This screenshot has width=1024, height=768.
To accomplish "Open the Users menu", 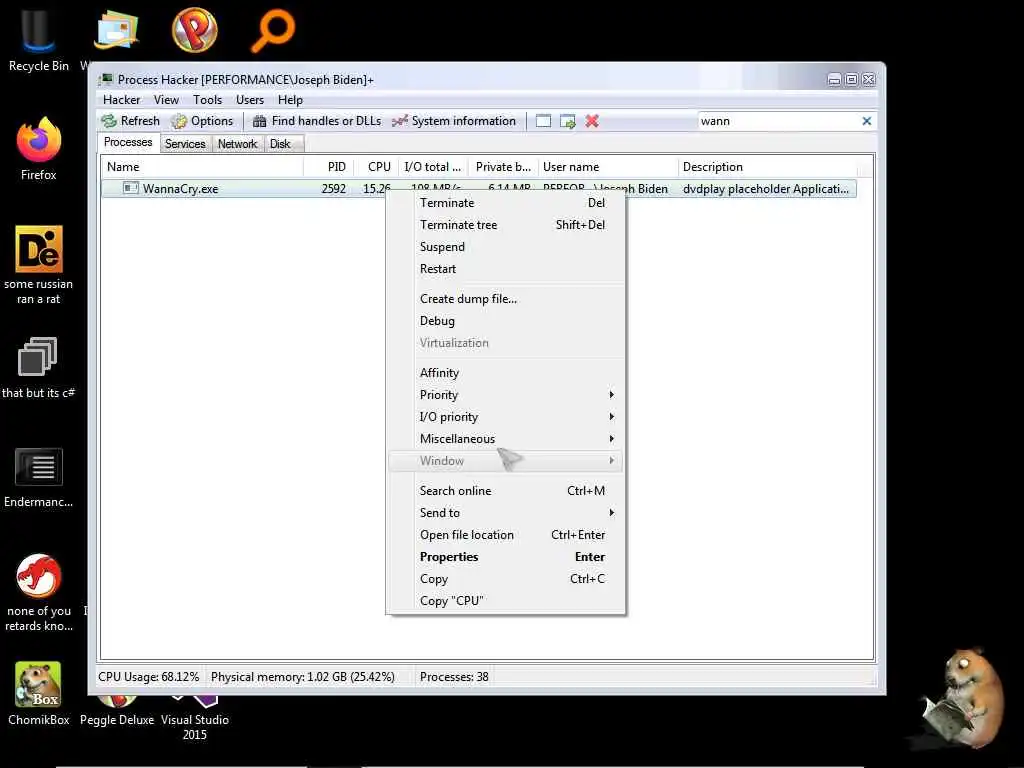I will point(250,100).
